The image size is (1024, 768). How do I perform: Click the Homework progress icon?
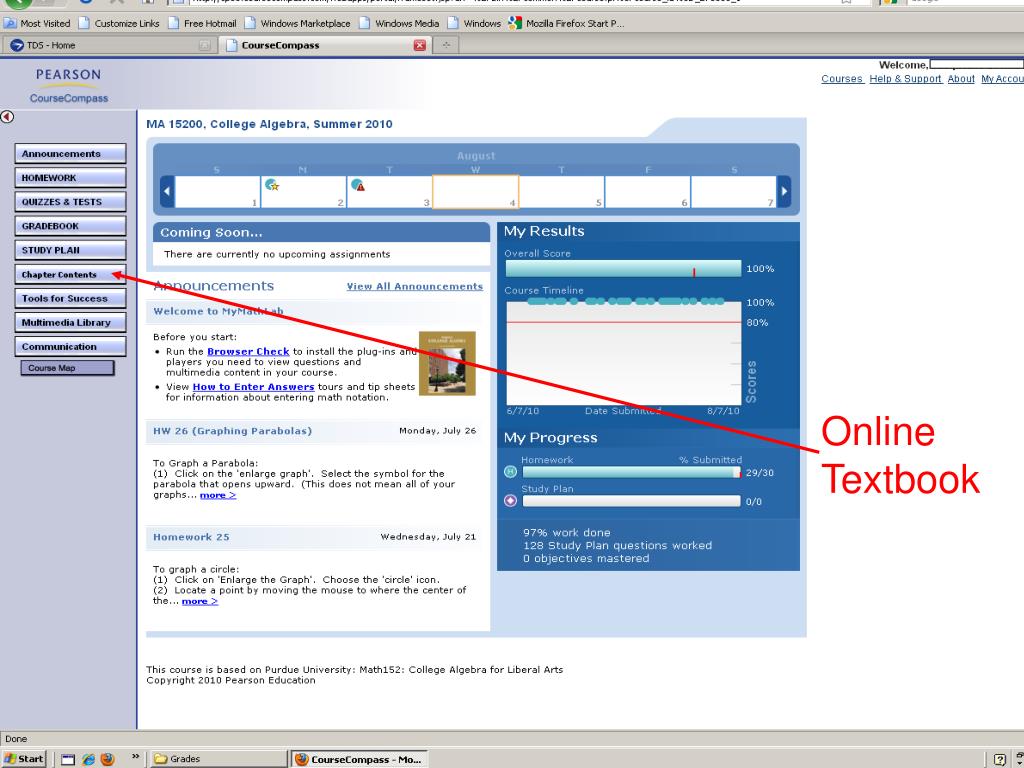tap(511, 472)
